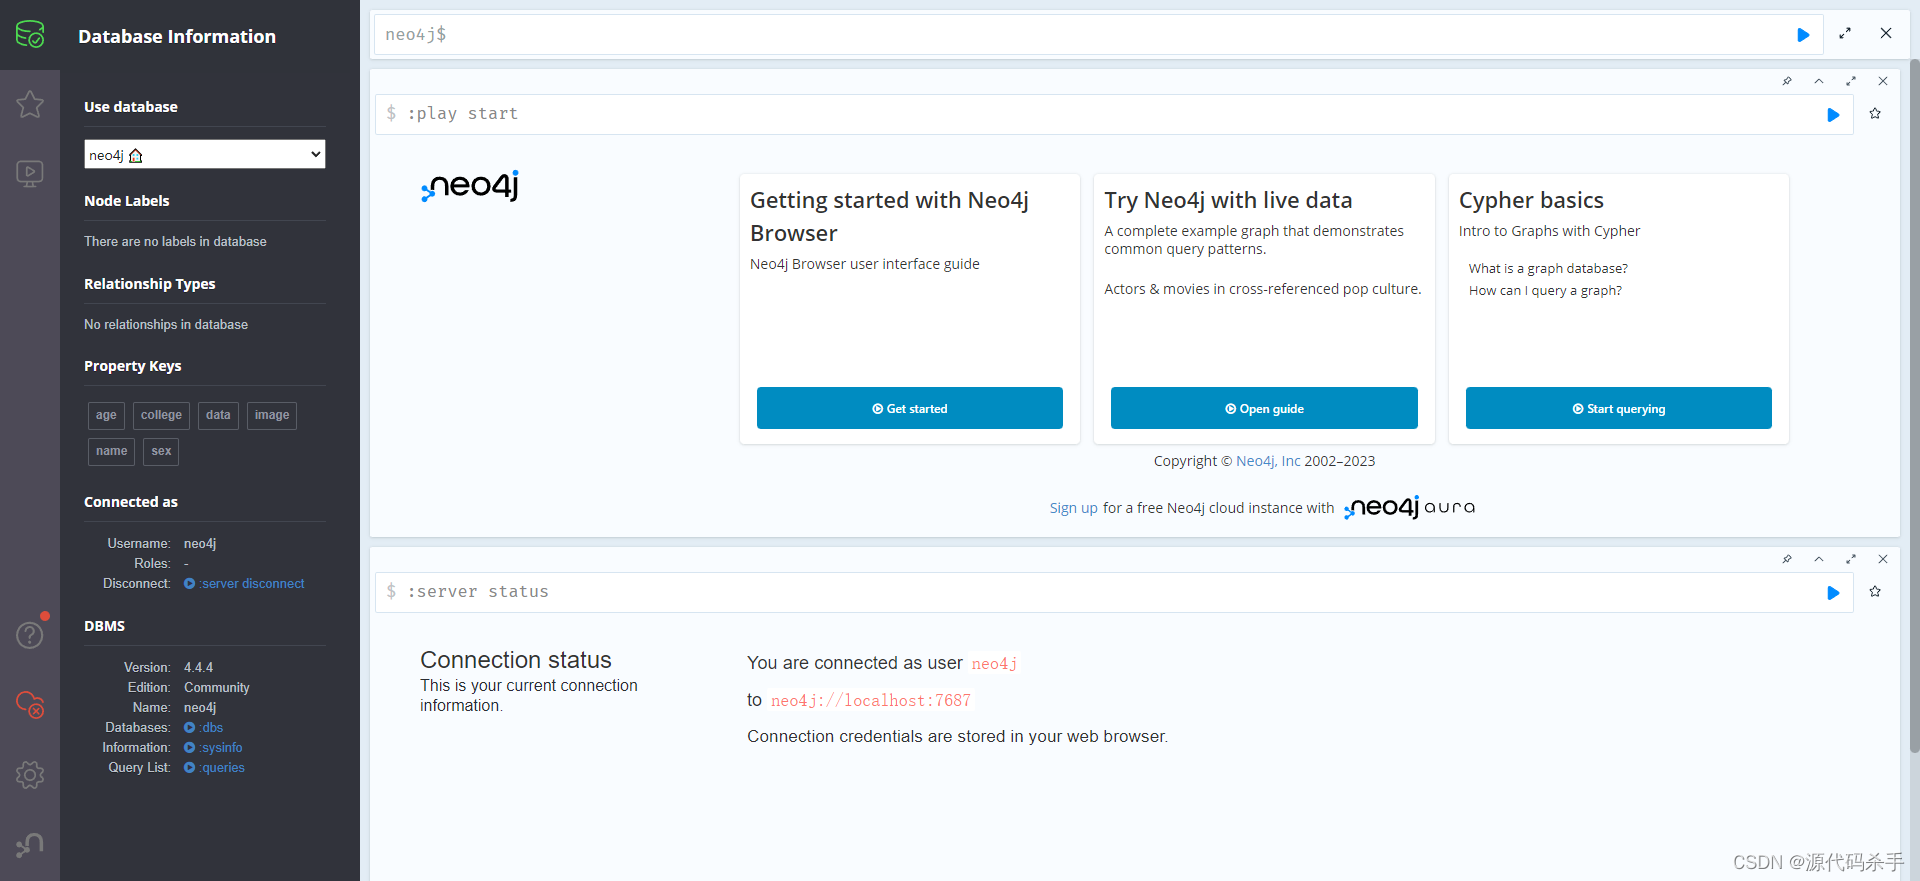Click the :dbs link
This screenshot has height=881, width=1920.
(204, 728)
